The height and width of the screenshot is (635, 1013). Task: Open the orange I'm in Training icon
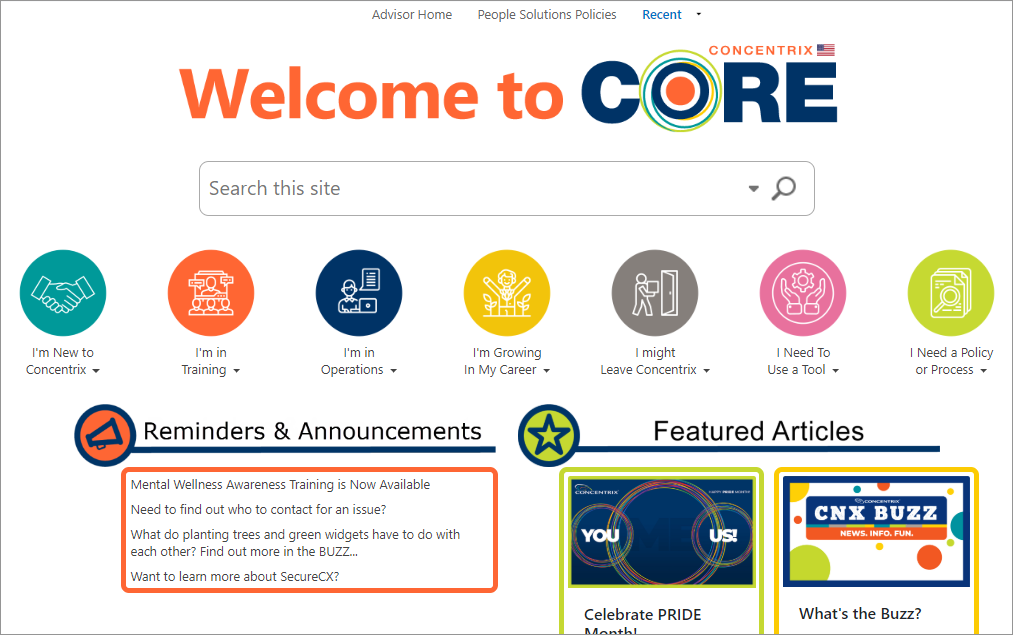pos(211,292)
